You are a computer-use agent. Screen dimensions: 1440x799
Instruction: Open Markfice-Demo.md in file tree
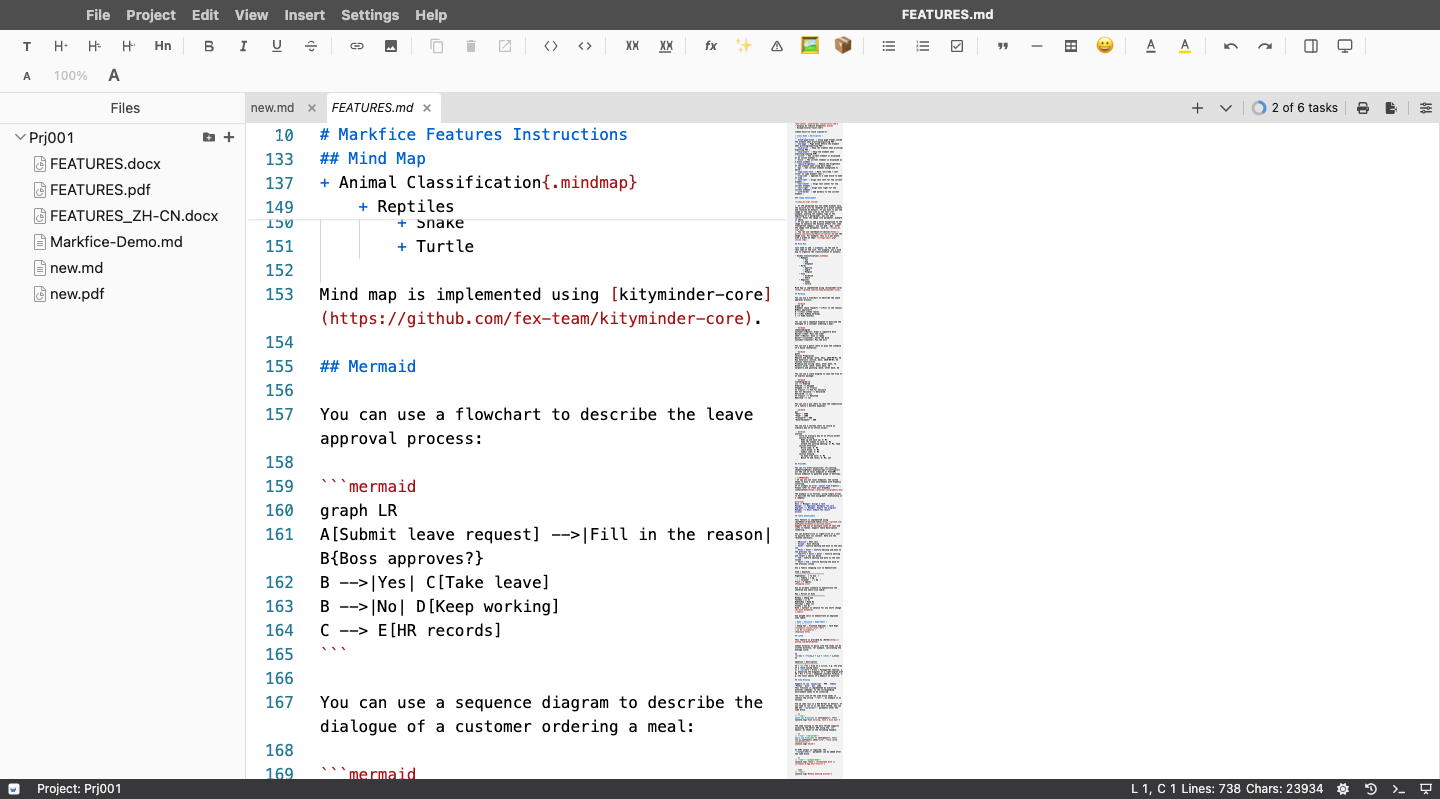(116, 242)
